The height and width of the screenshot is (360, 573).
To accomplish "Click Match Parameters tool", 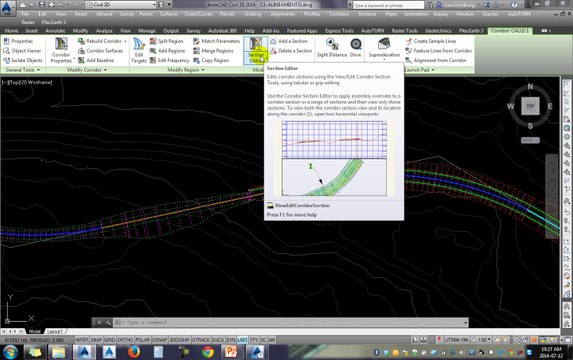I will pyautogui.click(x=217, y=41).
